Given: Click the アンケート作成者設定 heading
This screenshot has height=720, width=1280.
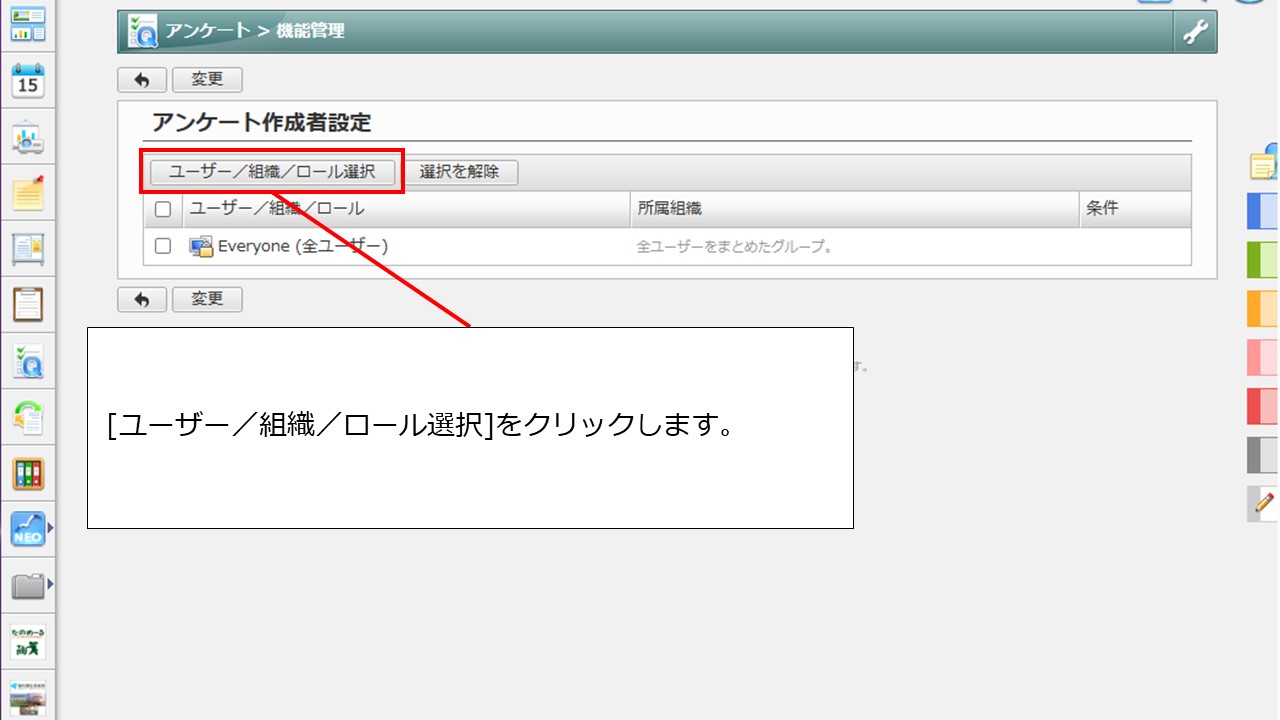Looking at the screenshot, I should click(261, 123).
